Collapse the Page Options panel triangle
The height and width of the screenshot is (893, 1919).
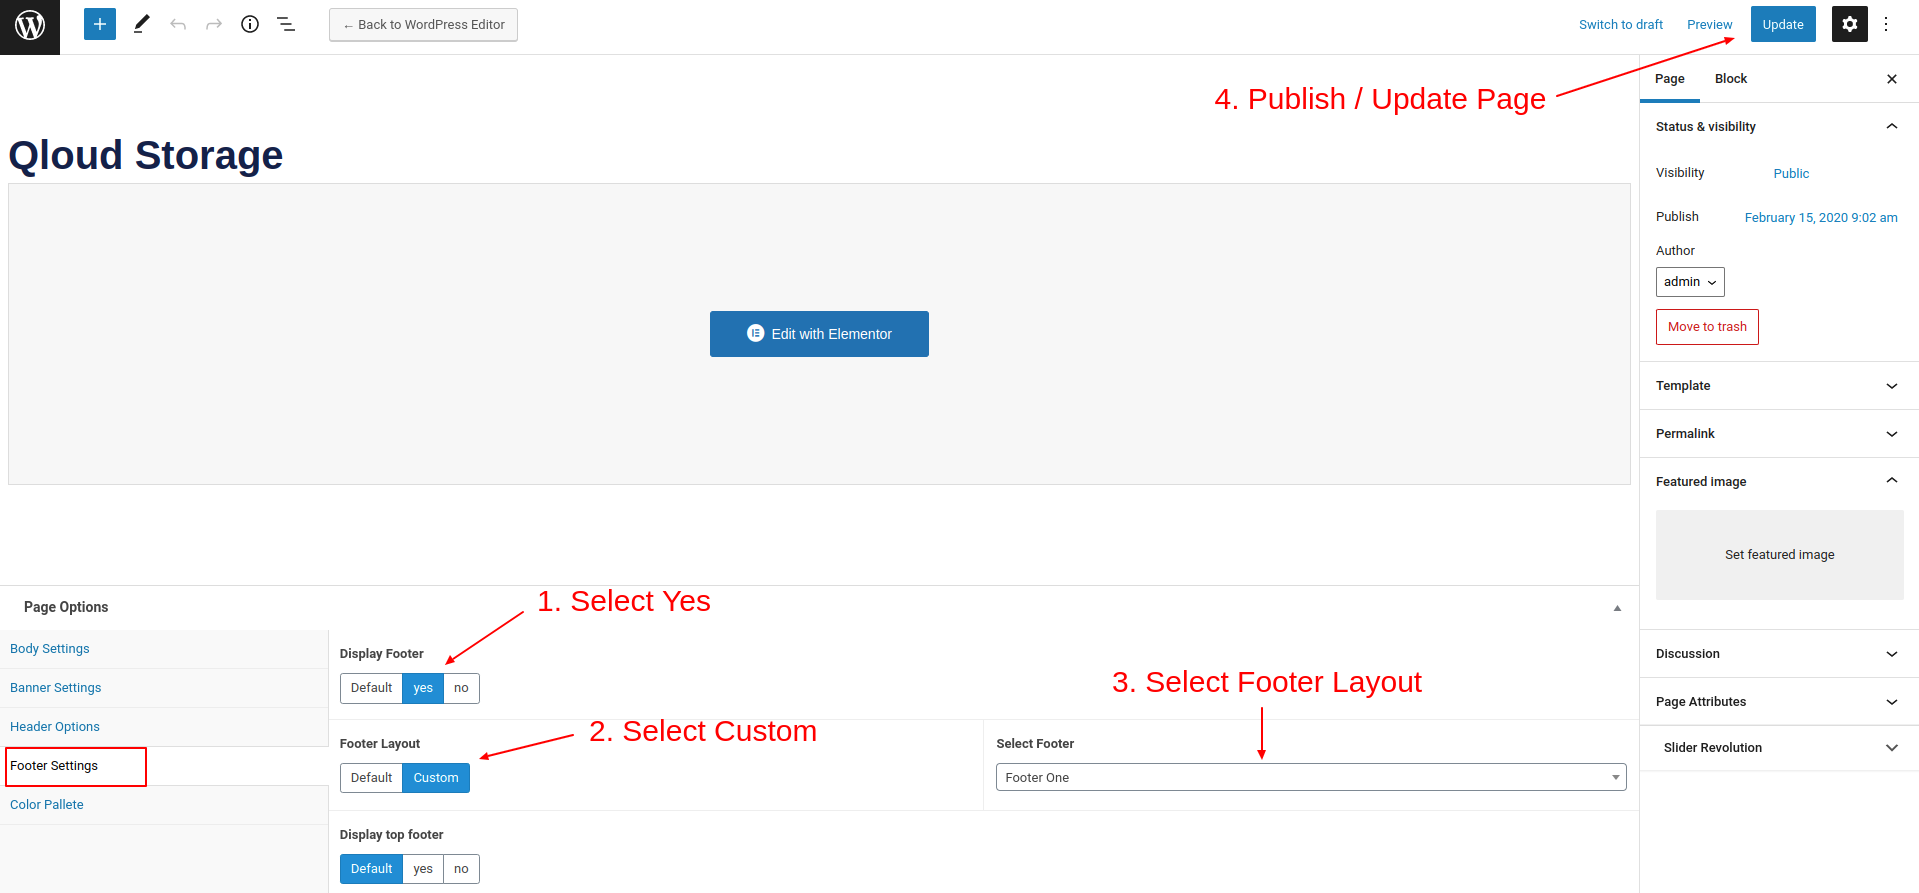[x=1617, y=608]
